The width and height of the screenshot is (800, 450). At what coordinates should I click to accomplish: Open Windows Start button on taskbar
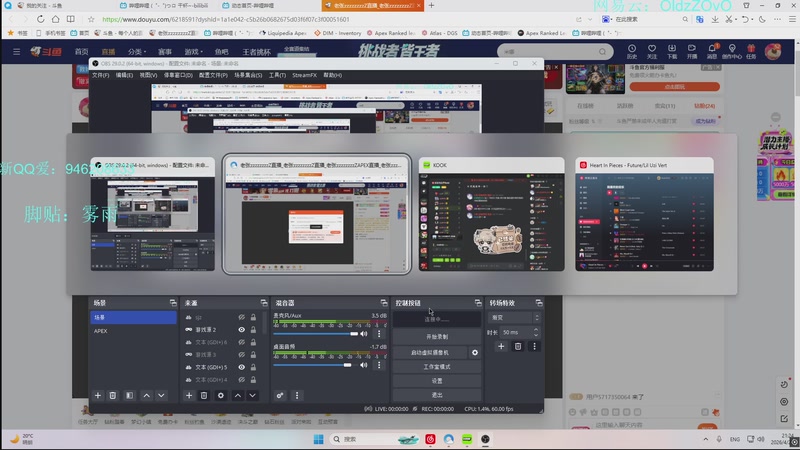pyautogui.click(x=318, y=439)
